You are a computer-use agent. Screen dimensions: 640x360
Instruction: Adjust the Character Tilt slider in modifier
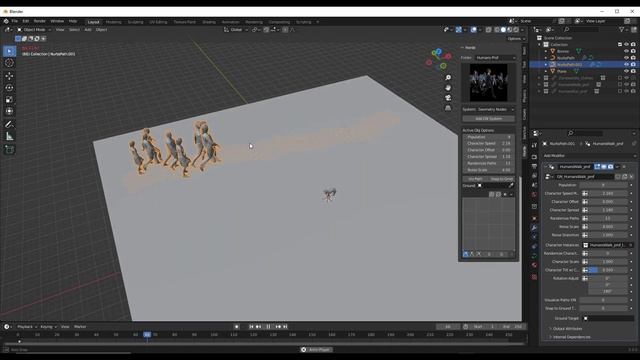608,270
